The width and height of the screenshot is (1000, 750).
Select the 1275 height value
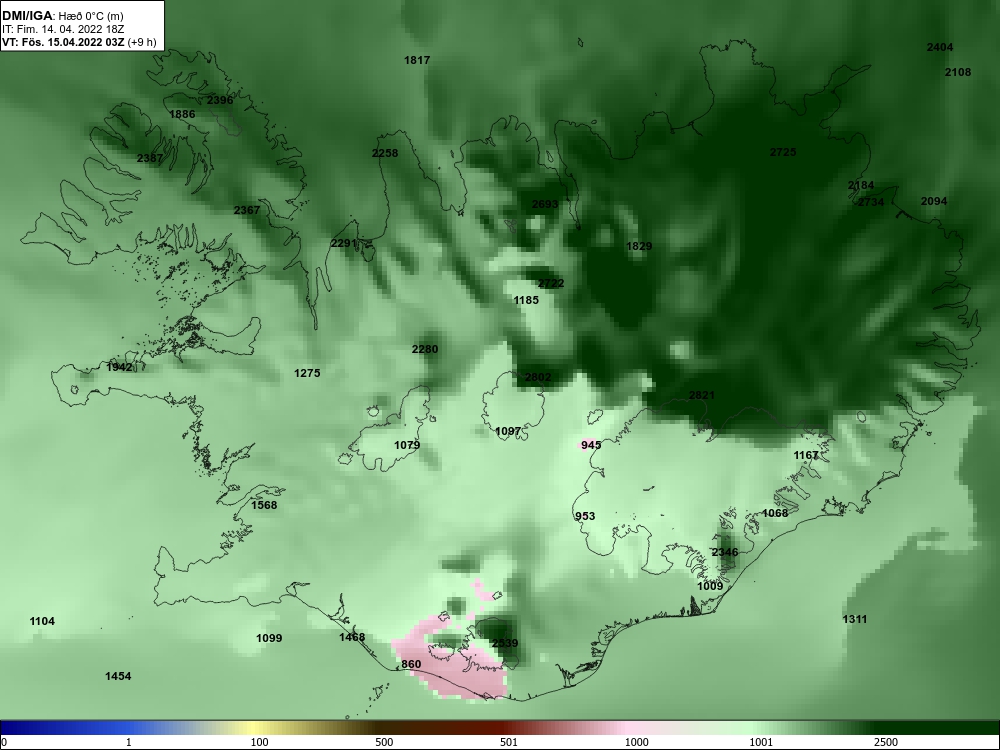307,373
